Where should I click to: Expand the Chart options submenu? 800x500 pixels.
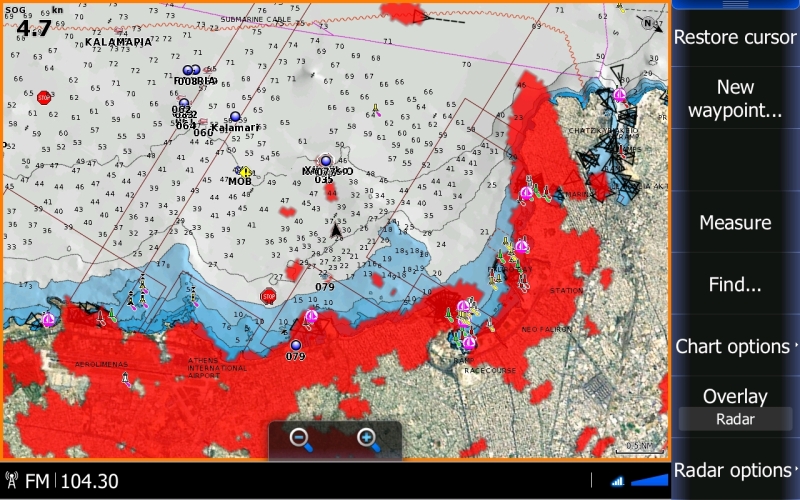click(735, 347)
